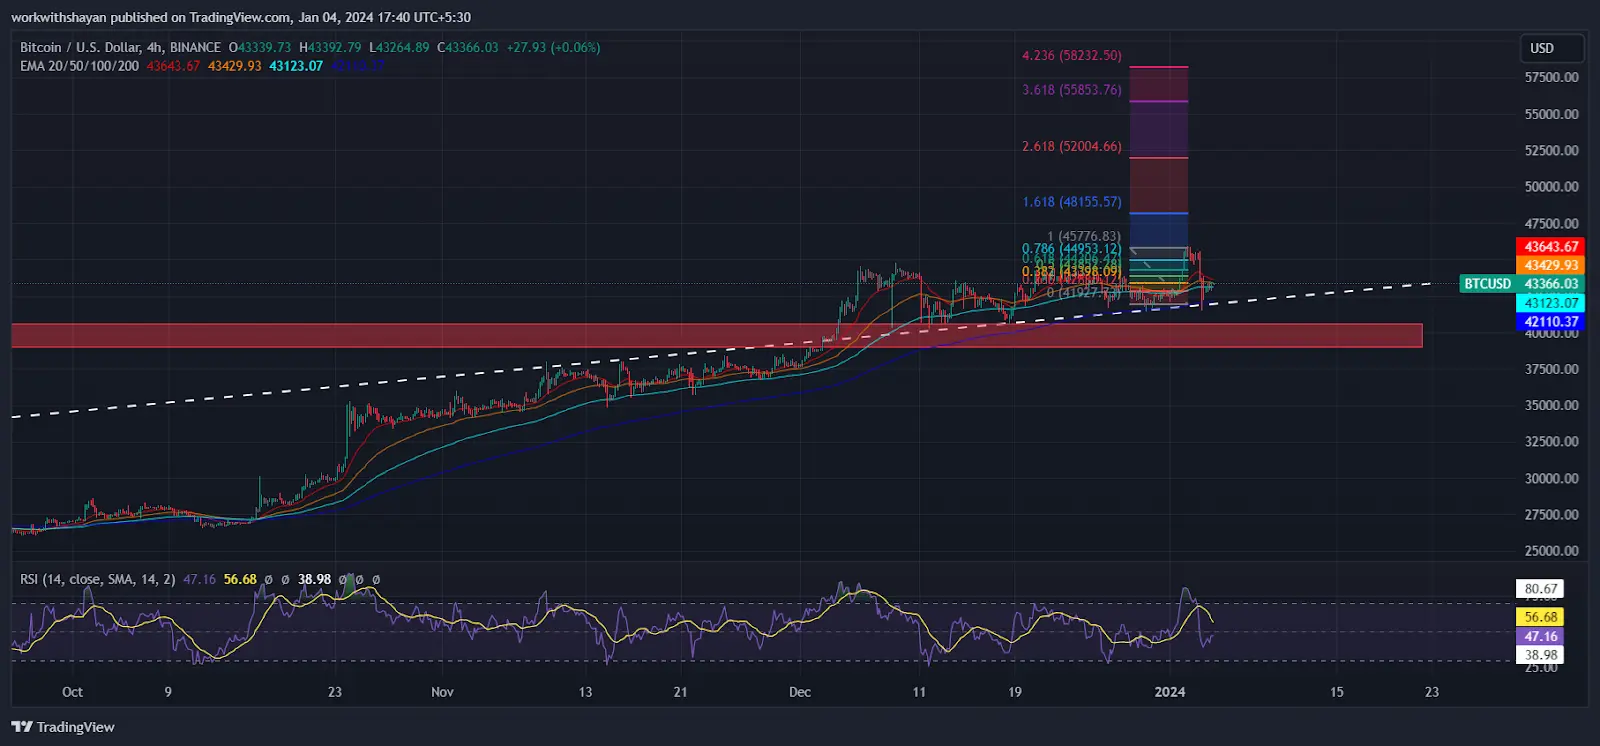Screen dimensions: 1600x746
Task: Select the 19 date label on time axis
Action: click(x=1015, y=692)
